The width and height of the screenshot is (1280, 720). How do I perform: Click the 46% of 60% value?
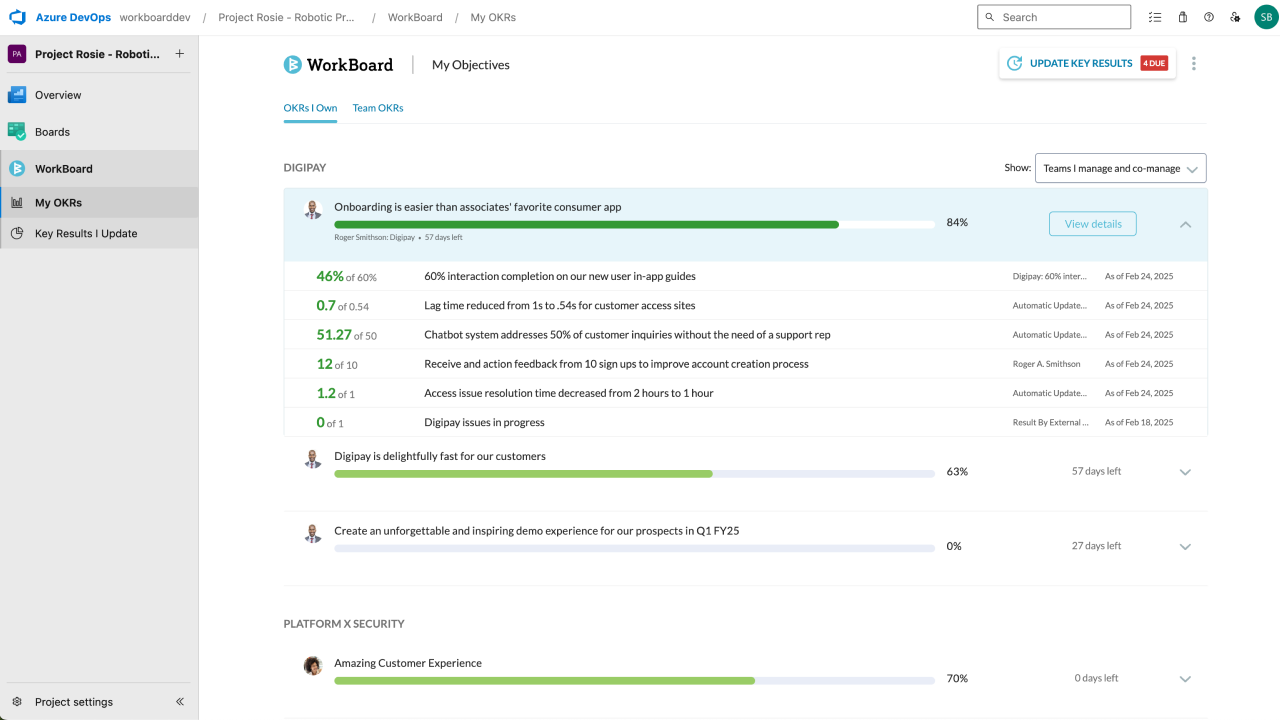(x=346, y=276)
